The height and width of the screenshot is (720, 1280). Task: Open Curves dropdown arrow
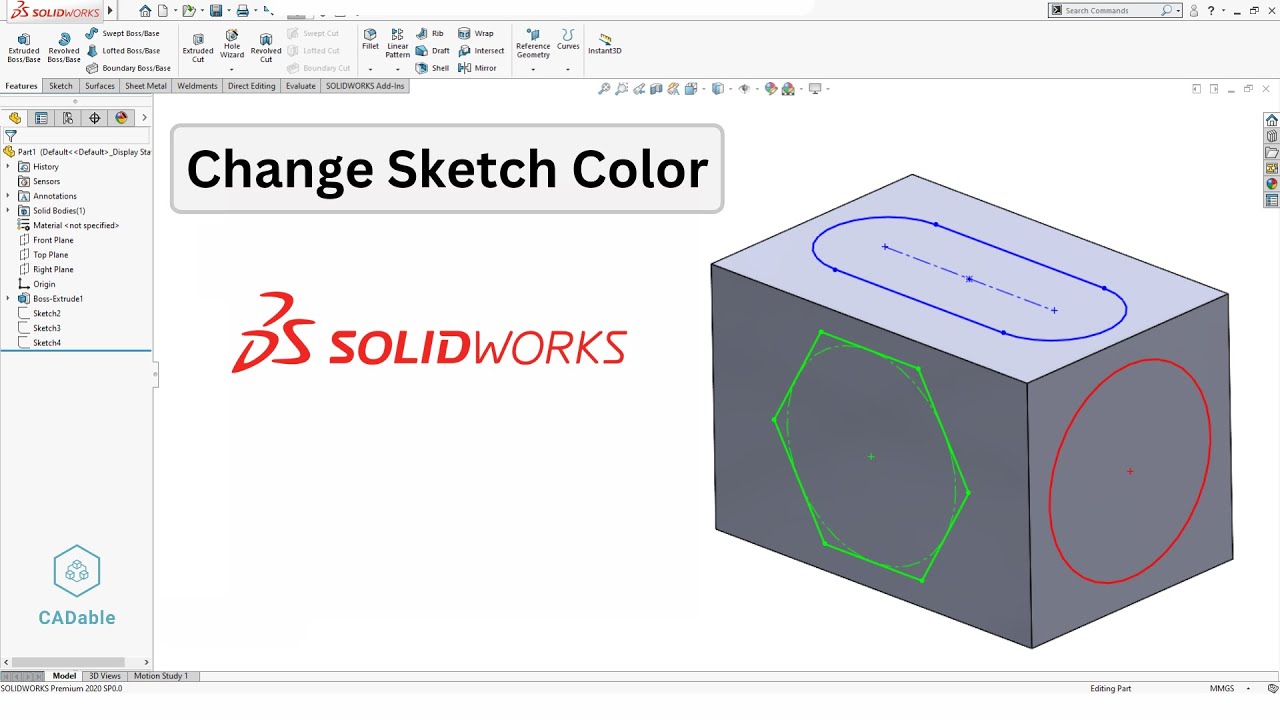click(x=568, y=69)
